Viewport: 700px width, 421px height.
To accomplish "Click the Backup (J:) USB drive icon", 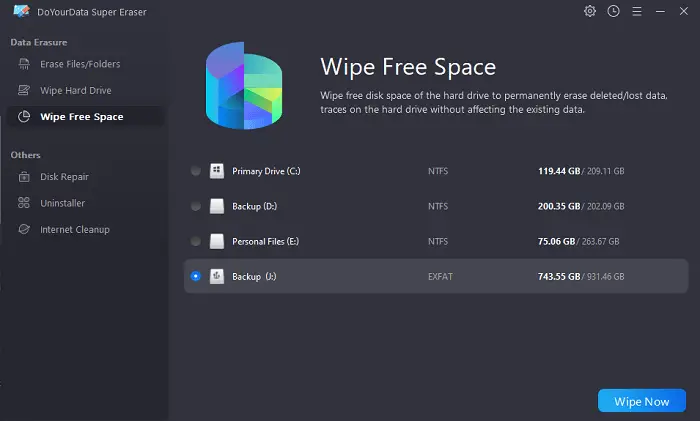I will pos(217,276).
